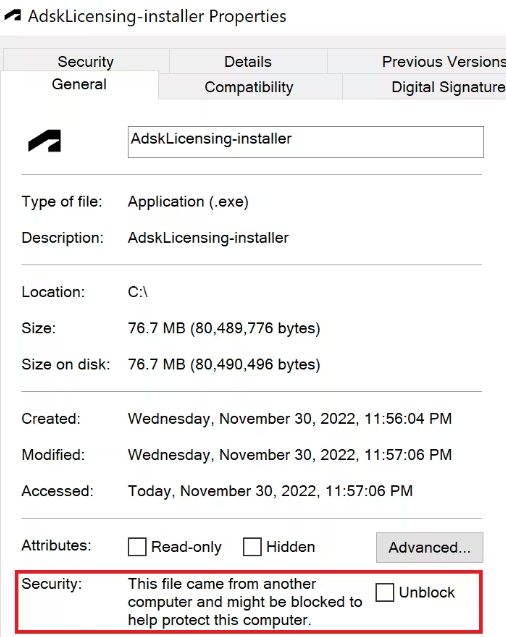
Task: Click the large Autodesk file icon
Action: pyautogui.click(x=44, y=141)
